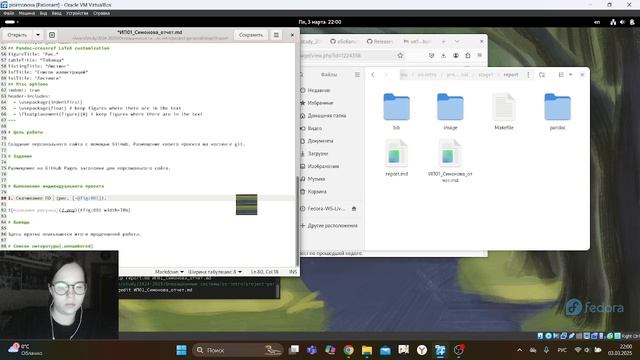Image resolution: width=640 pixels, height=360 pixels.
Task: Expand the recent files arrow next to Открыть
Action: click(x=38, y=35)
